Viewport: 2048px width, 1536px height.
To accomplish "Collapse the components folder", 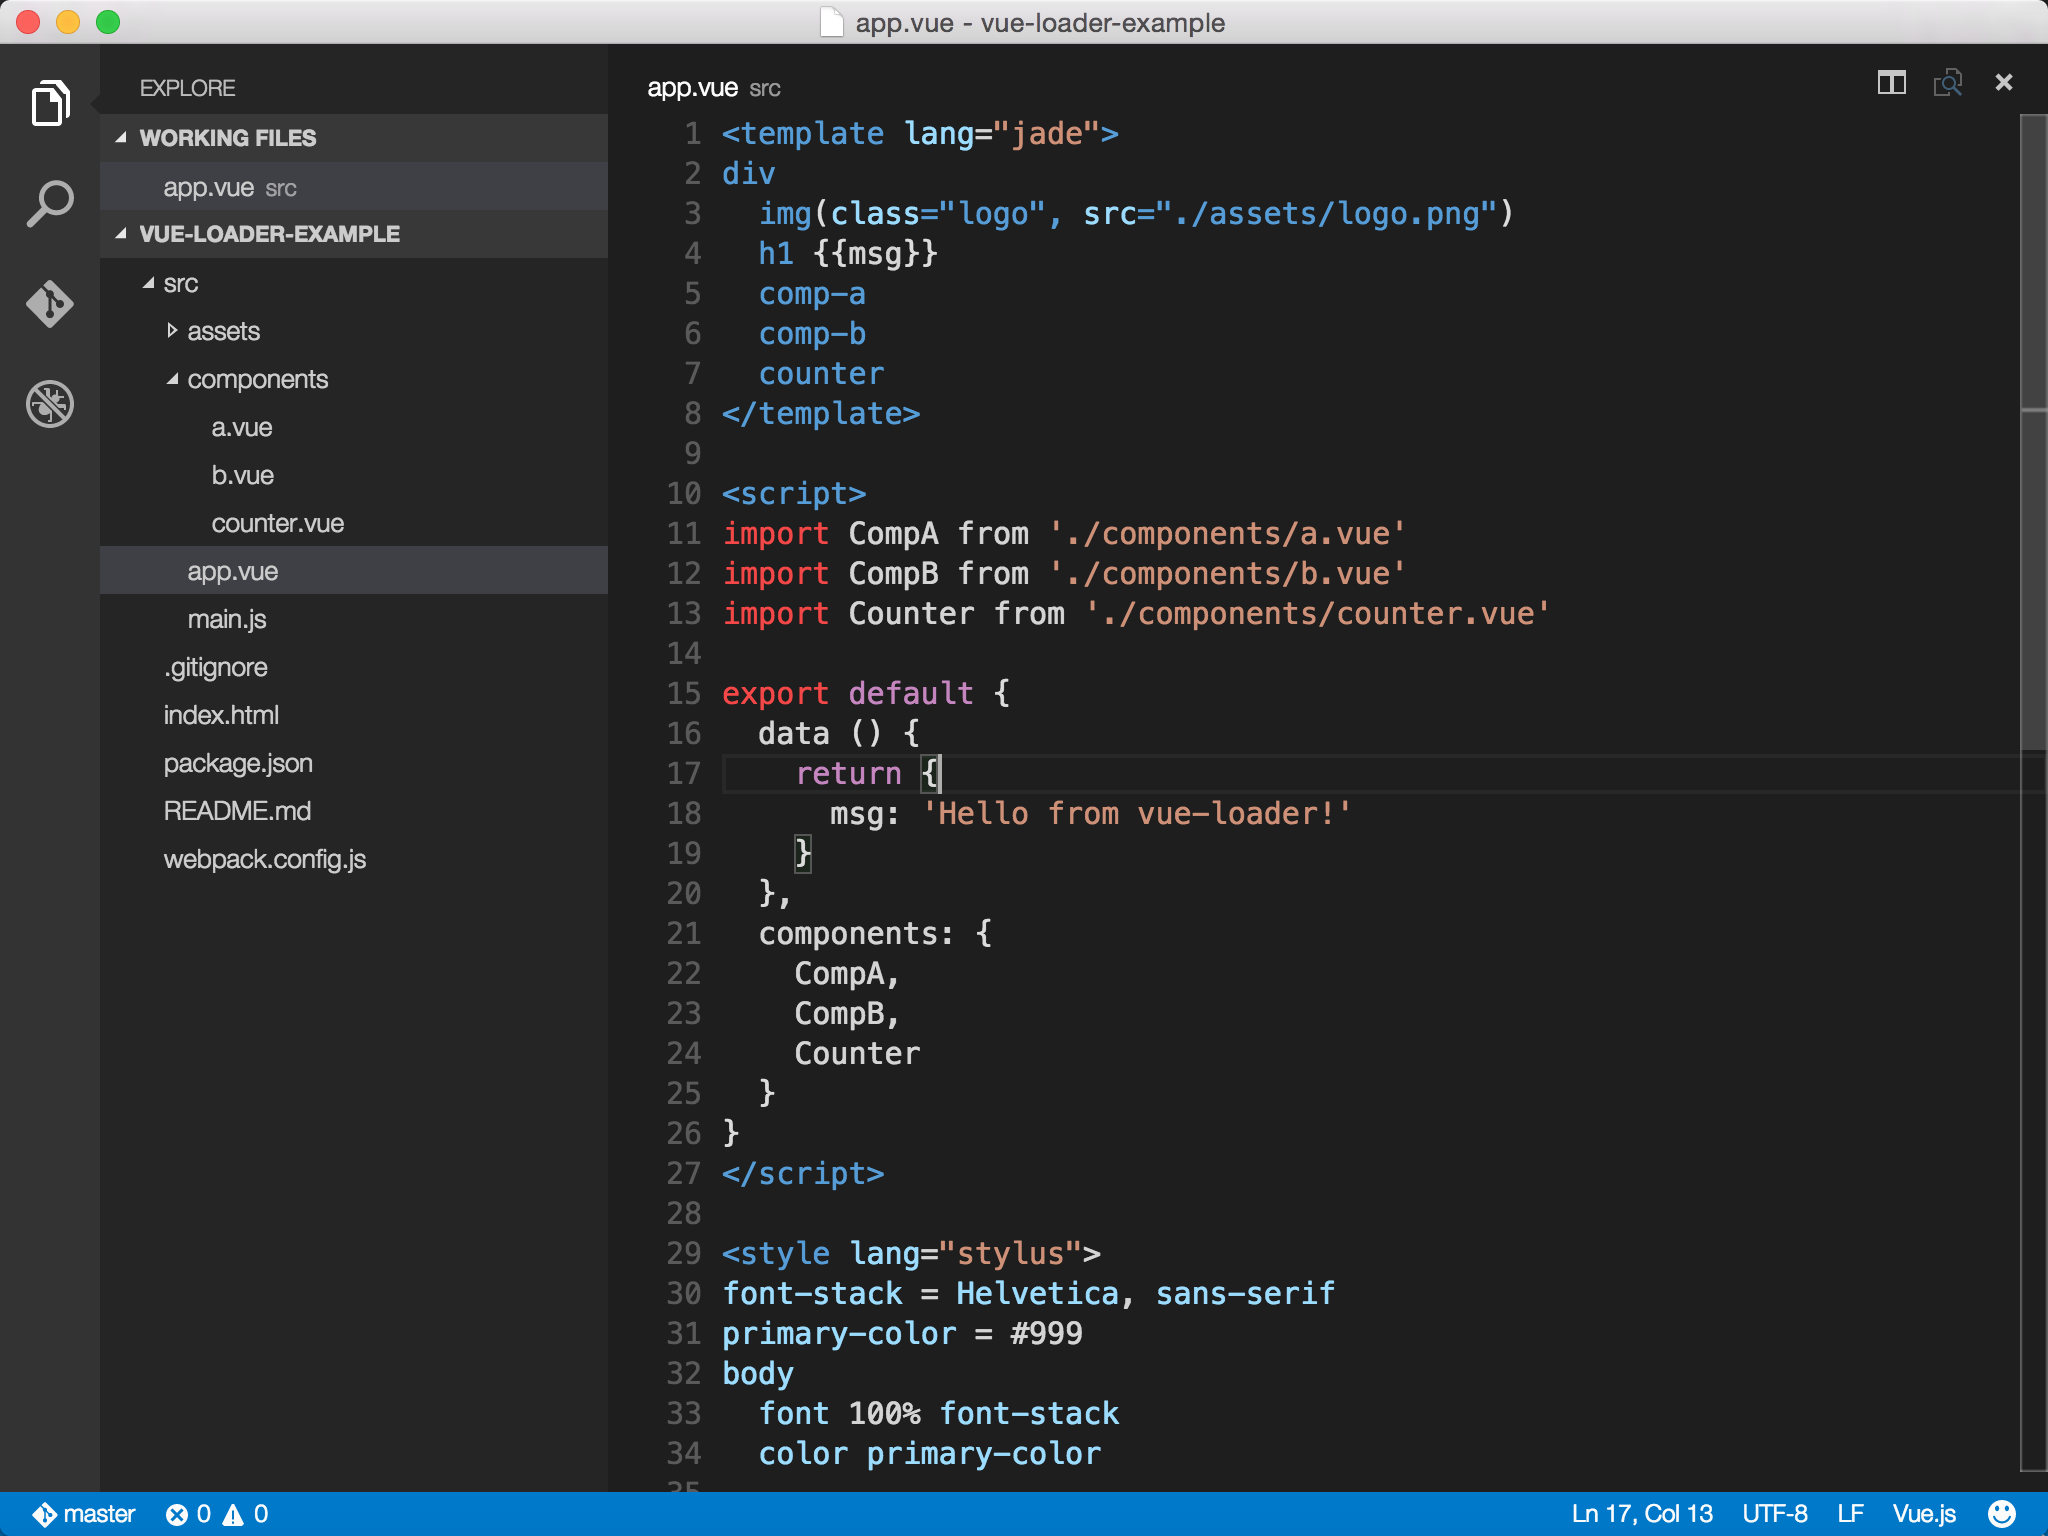I will point(257,379).
